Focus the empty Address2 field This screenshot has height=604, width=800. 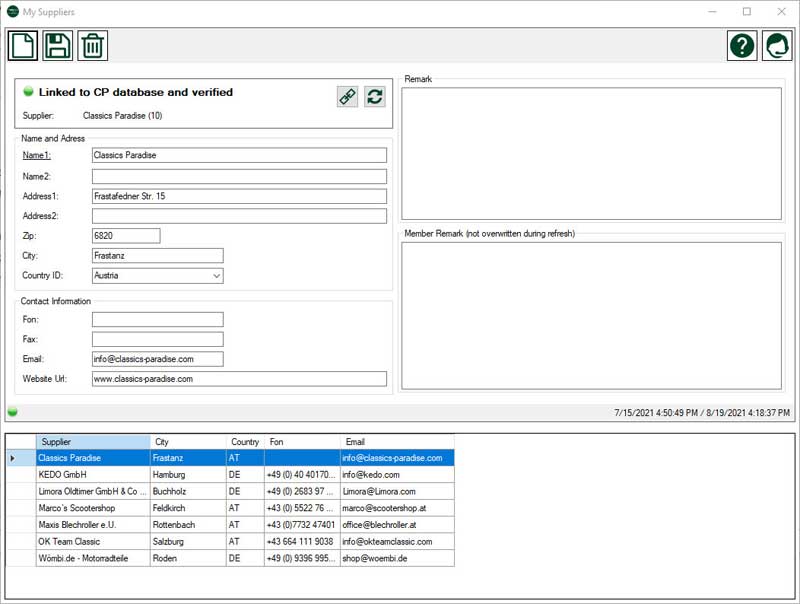pyautogui.click(x=239, y=216)
